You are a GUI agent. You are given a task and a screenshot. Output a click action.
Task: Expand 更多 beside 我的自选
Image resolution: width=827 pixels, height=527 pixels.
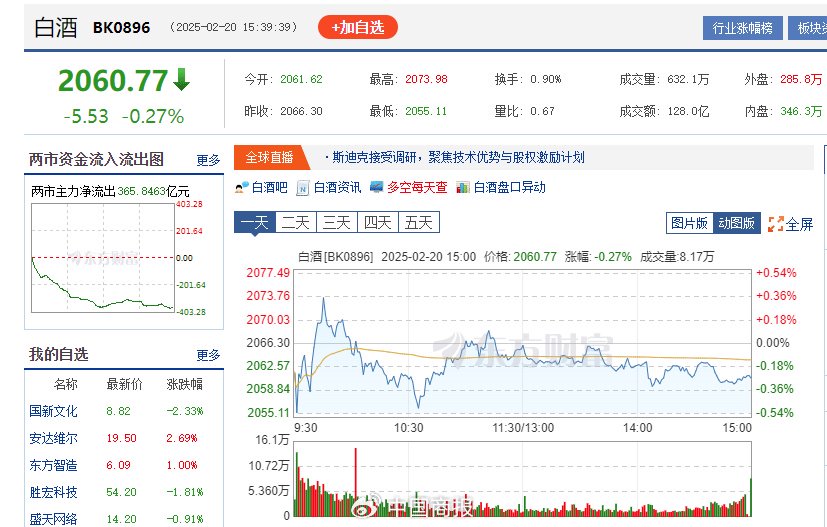click(x=208, y=355)
